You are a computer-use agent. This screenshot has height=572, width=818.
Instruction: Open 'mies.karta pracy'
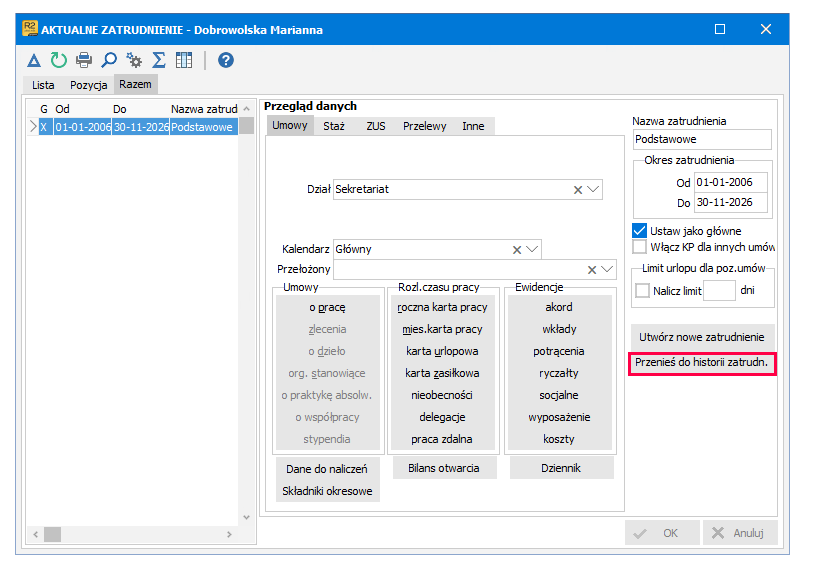coord(442,329)
